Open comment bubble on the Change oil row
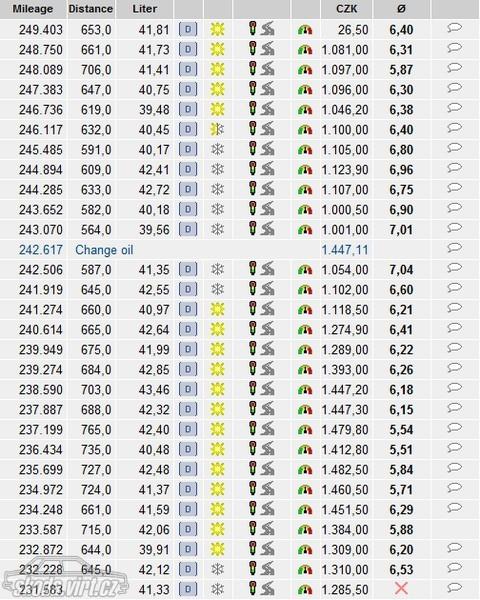 454,249
